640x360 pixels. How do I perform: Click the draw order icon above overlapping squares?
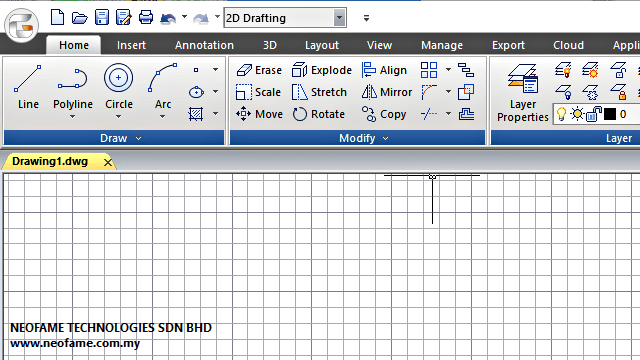466,70
